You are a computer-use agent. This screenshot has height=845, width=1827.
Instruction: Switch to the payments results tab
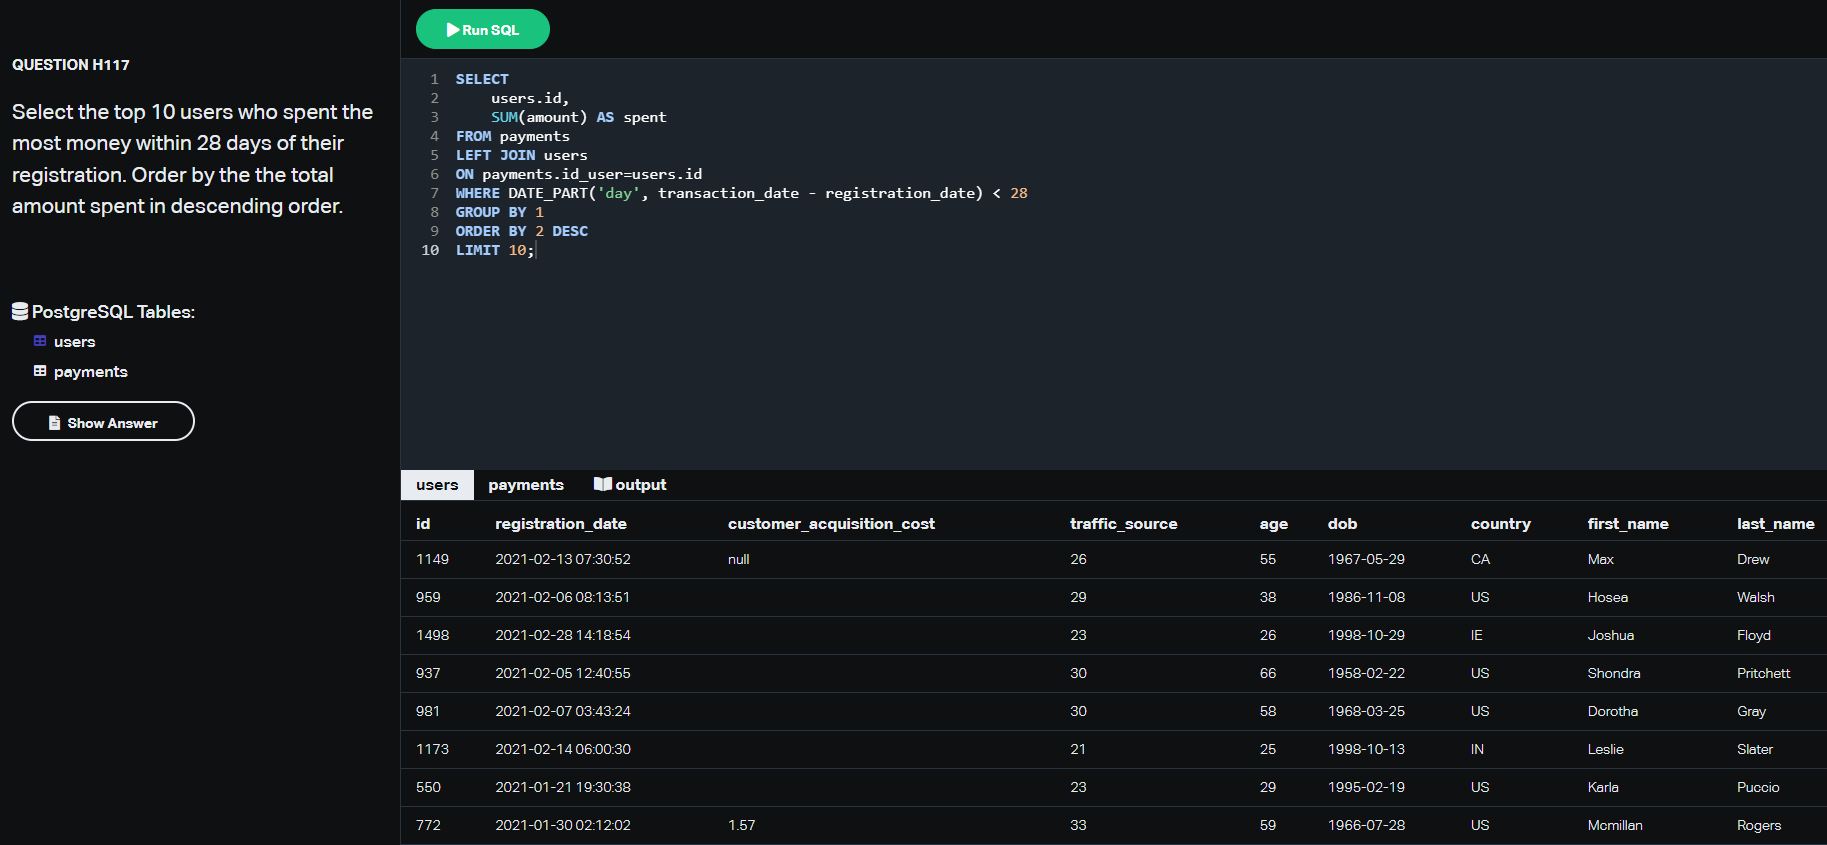(526, 485)
